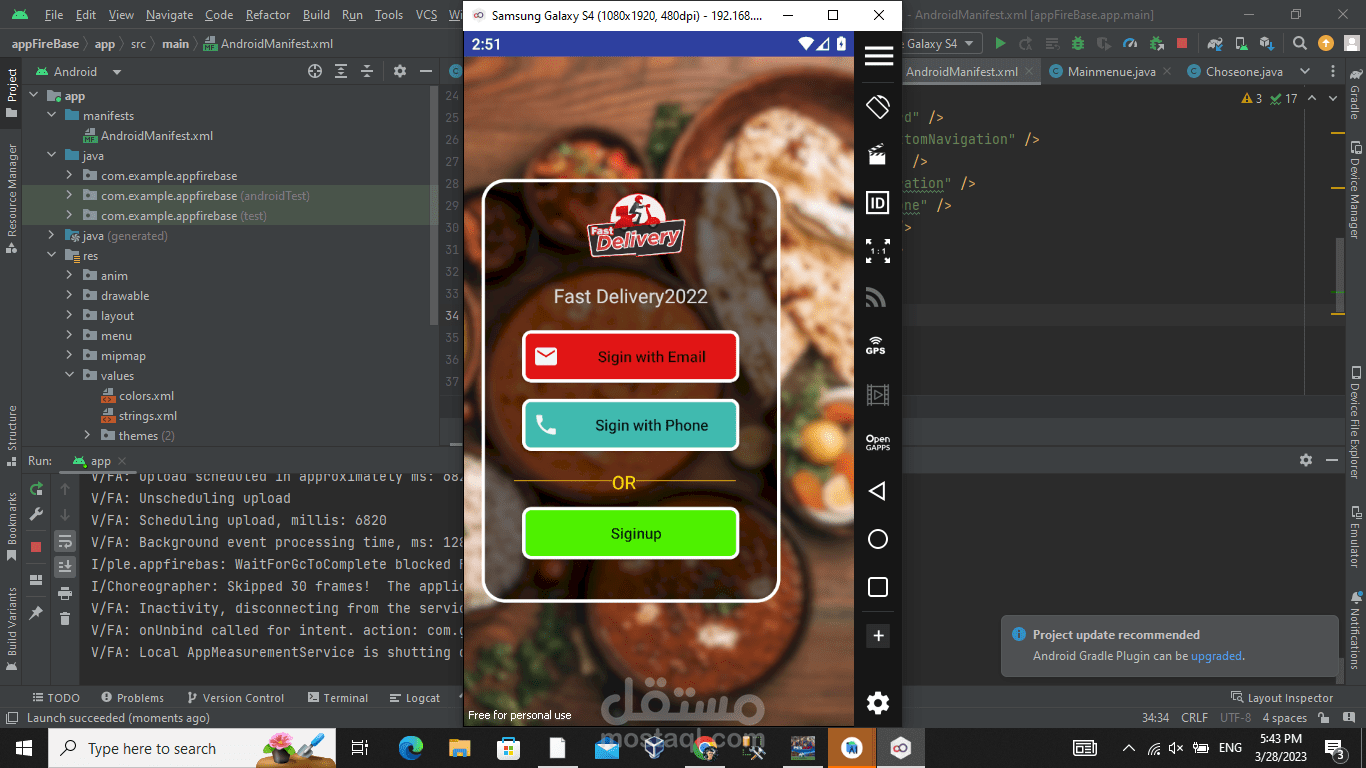The image size is (1366, 768).
Task: Stop the app using the red square icon
Action: (1182, 43)
